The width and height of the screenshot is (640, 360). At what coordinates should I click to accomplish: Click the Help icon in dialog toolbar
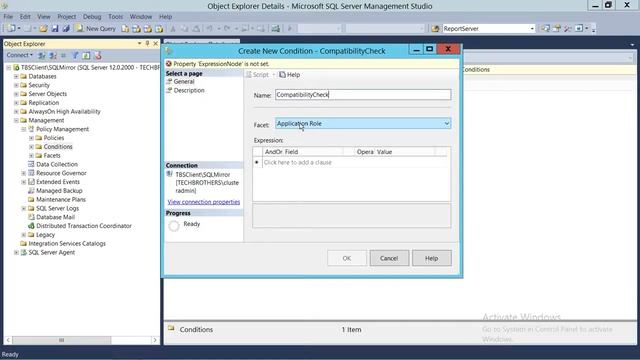[289, 75]
